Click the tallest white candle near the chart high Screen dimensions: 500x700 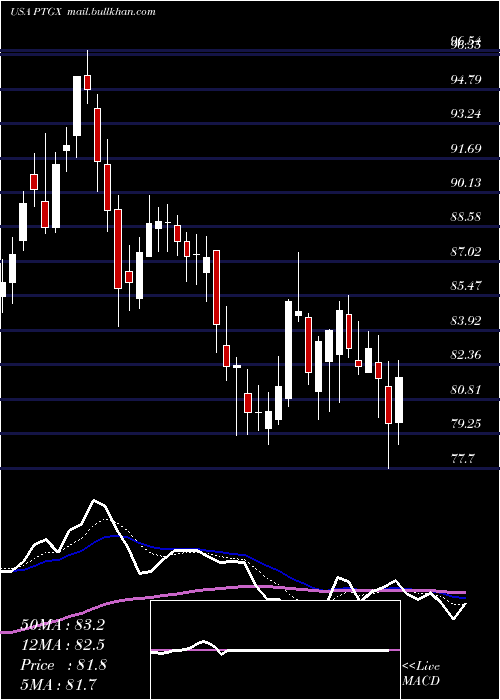77,106
